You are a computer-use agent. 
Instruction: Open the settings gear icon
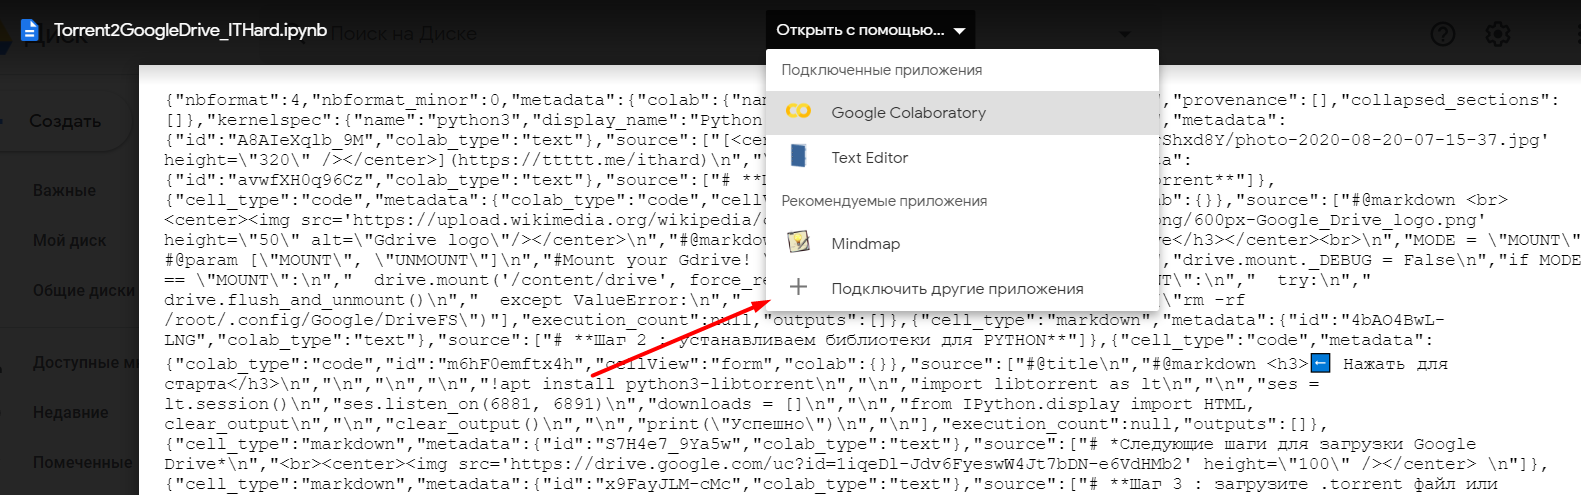point(1497,33)
